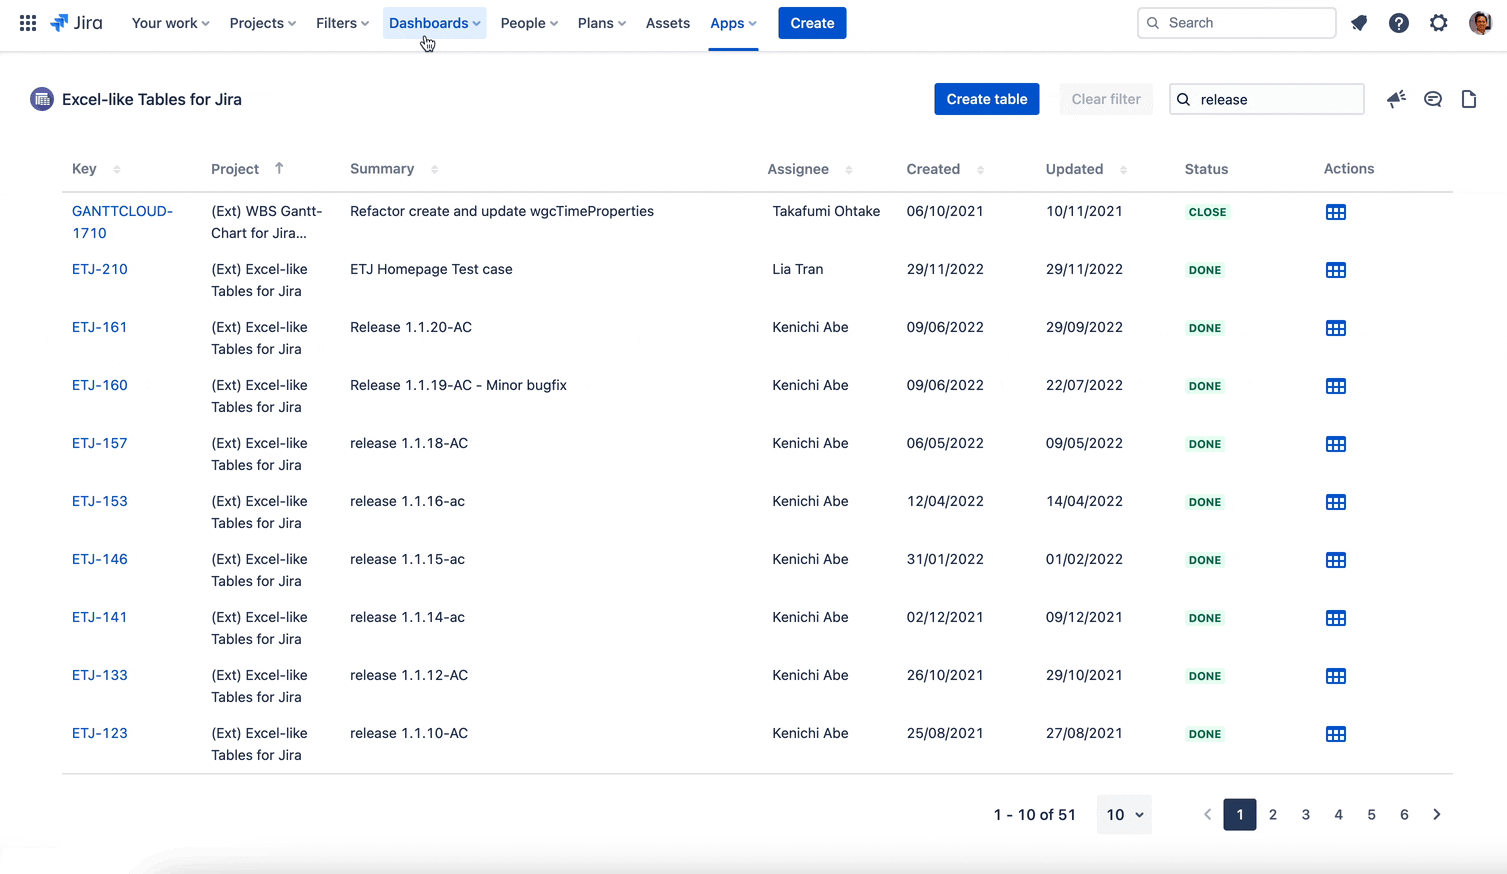Open Jira settings gear
The image size is (1507, 874).
point(1438,22)
